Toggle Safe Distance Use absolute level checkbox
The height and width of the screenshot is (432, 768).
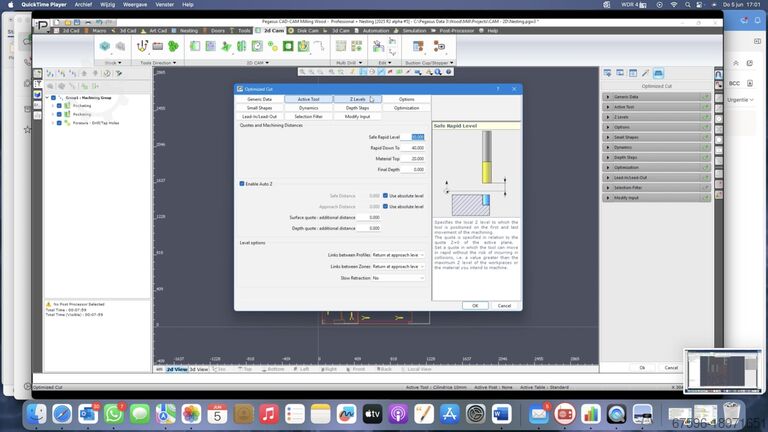[x=386, y=195]
